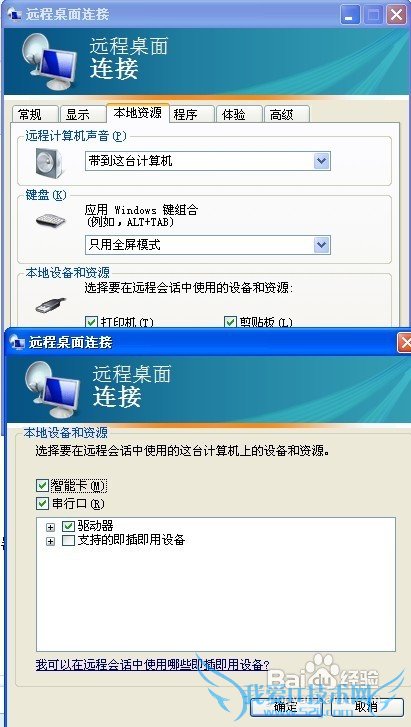
Task: Click the small icon in the lower dialog title bar
Action: coord(18,343)
